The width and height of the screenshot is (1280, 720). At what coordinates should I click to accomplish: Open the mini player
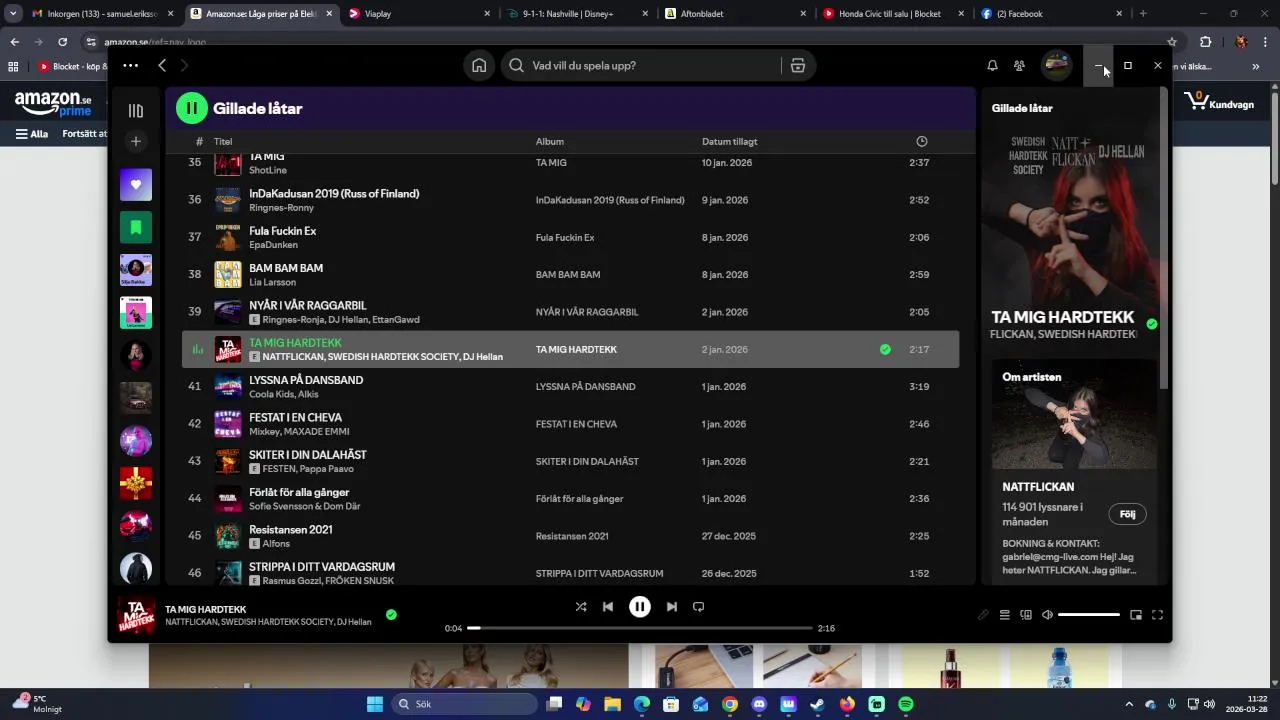(x=1136, y=615)
